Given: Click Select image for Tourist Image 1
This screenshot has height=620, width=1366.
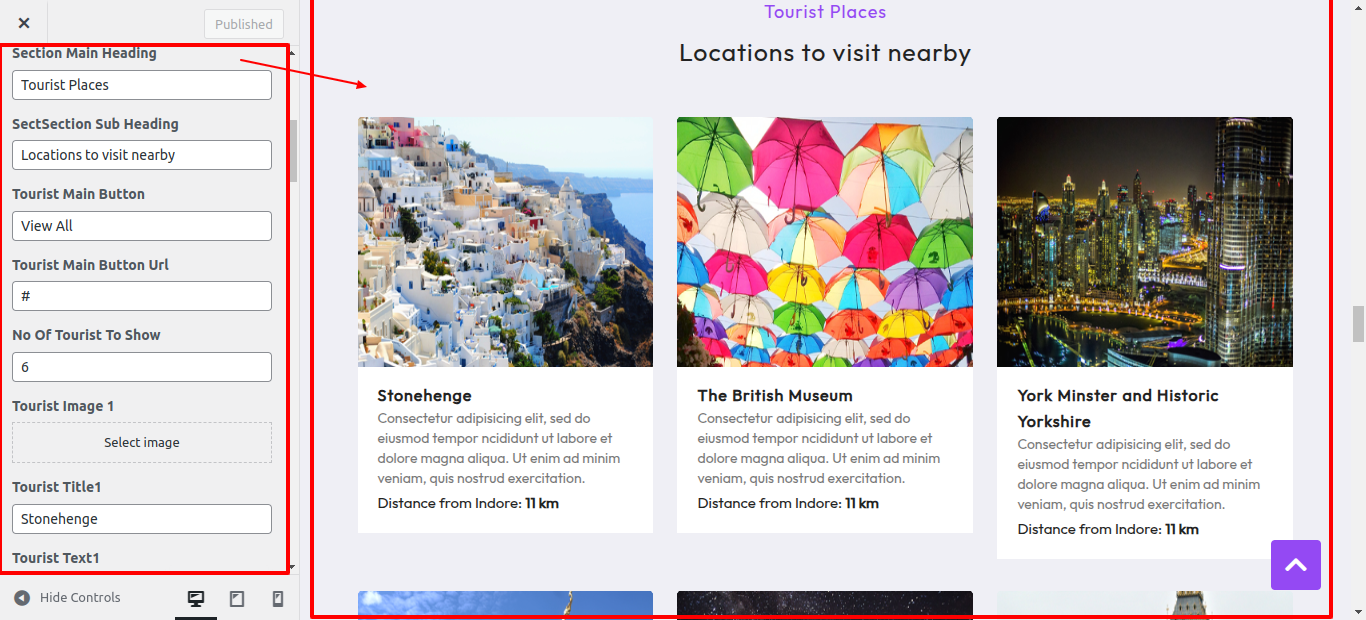Looking at the screenshot, I should (x=142, y=442).
